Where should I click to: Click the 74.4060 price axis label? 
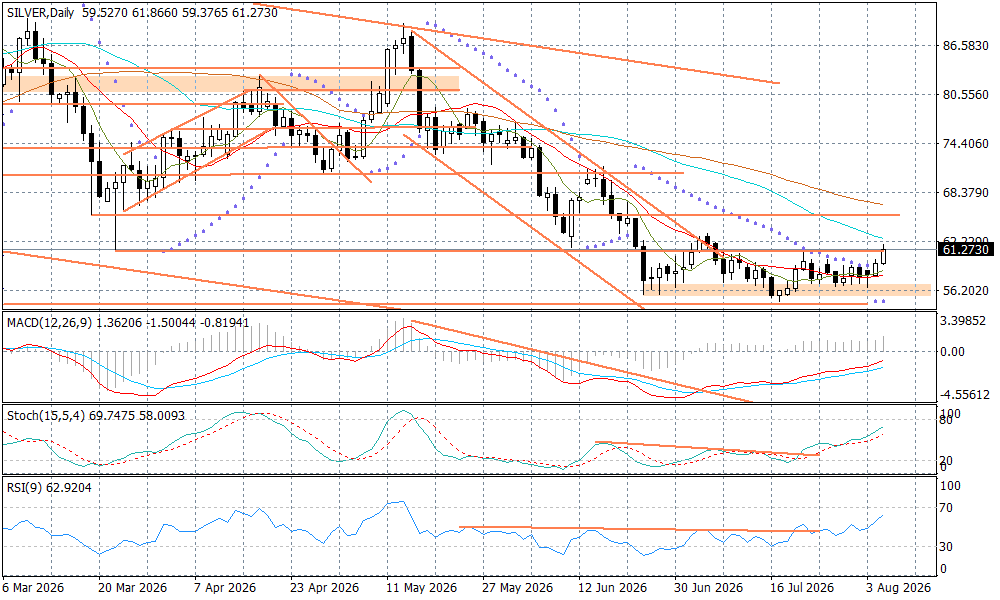966,143
